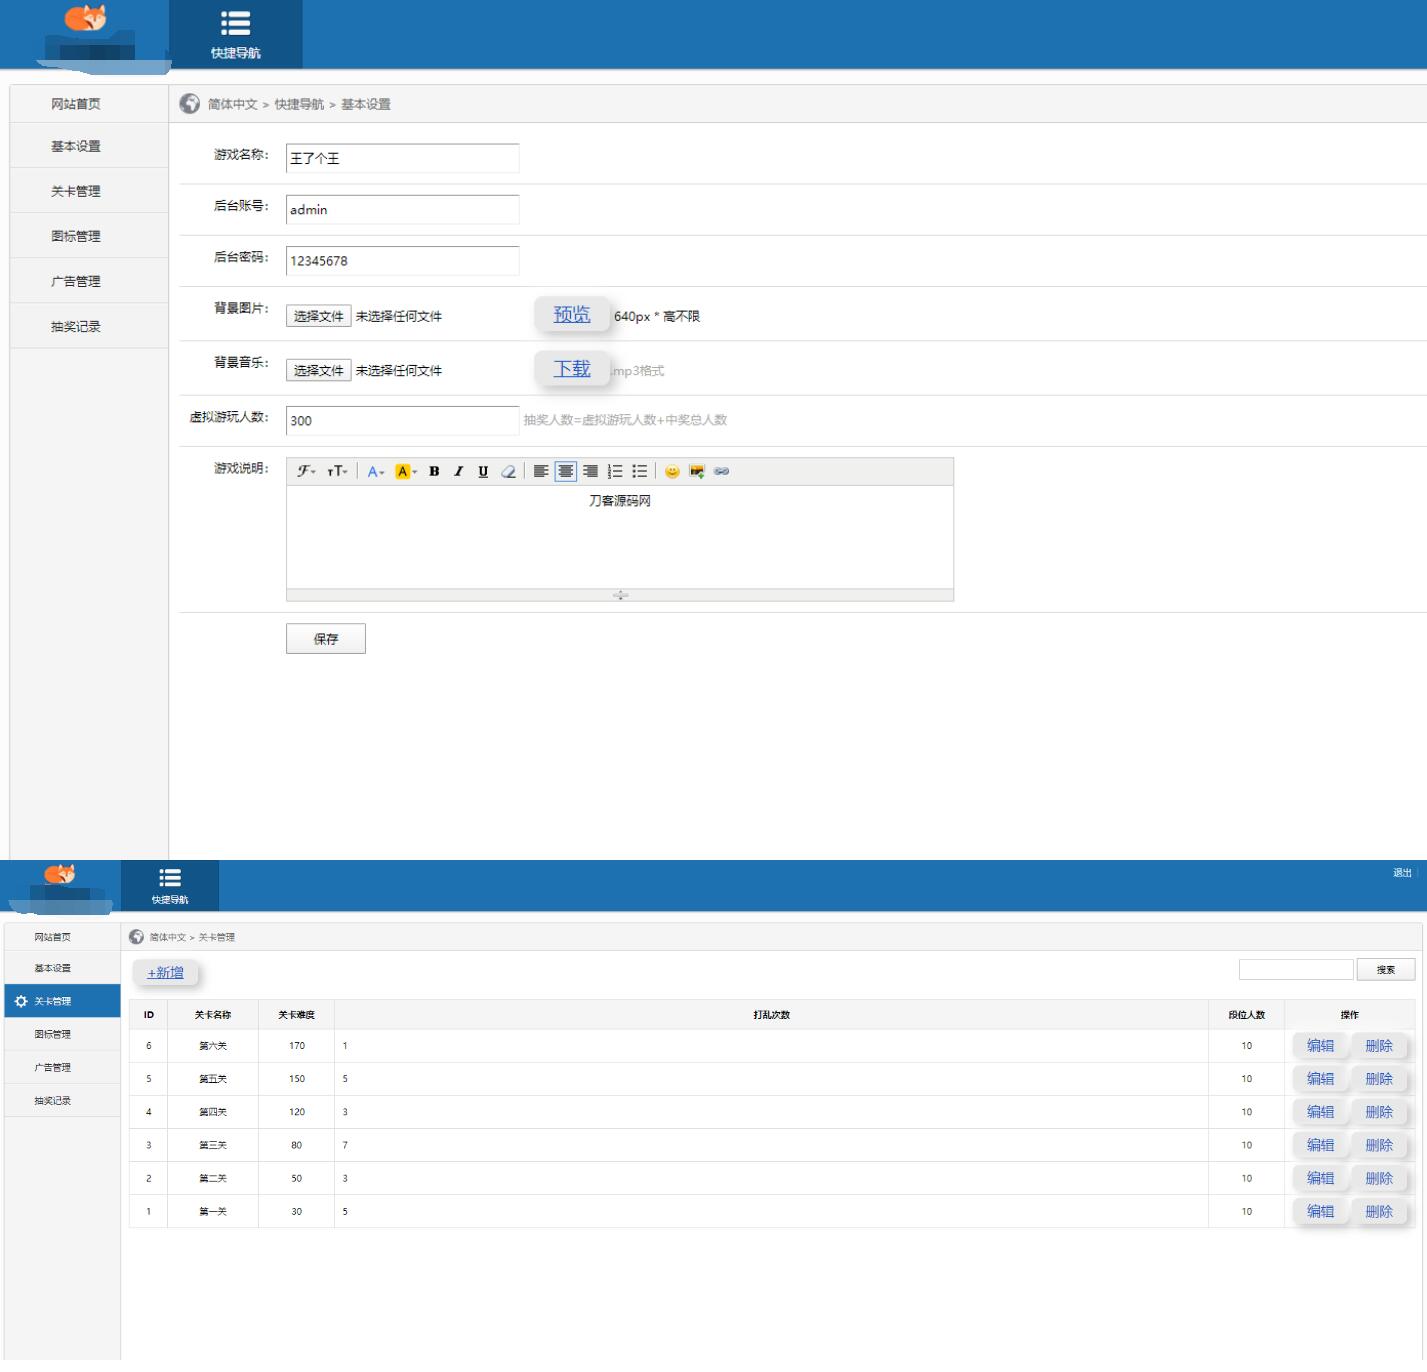
Task: Toggle left text alignment
Action: 541,471
